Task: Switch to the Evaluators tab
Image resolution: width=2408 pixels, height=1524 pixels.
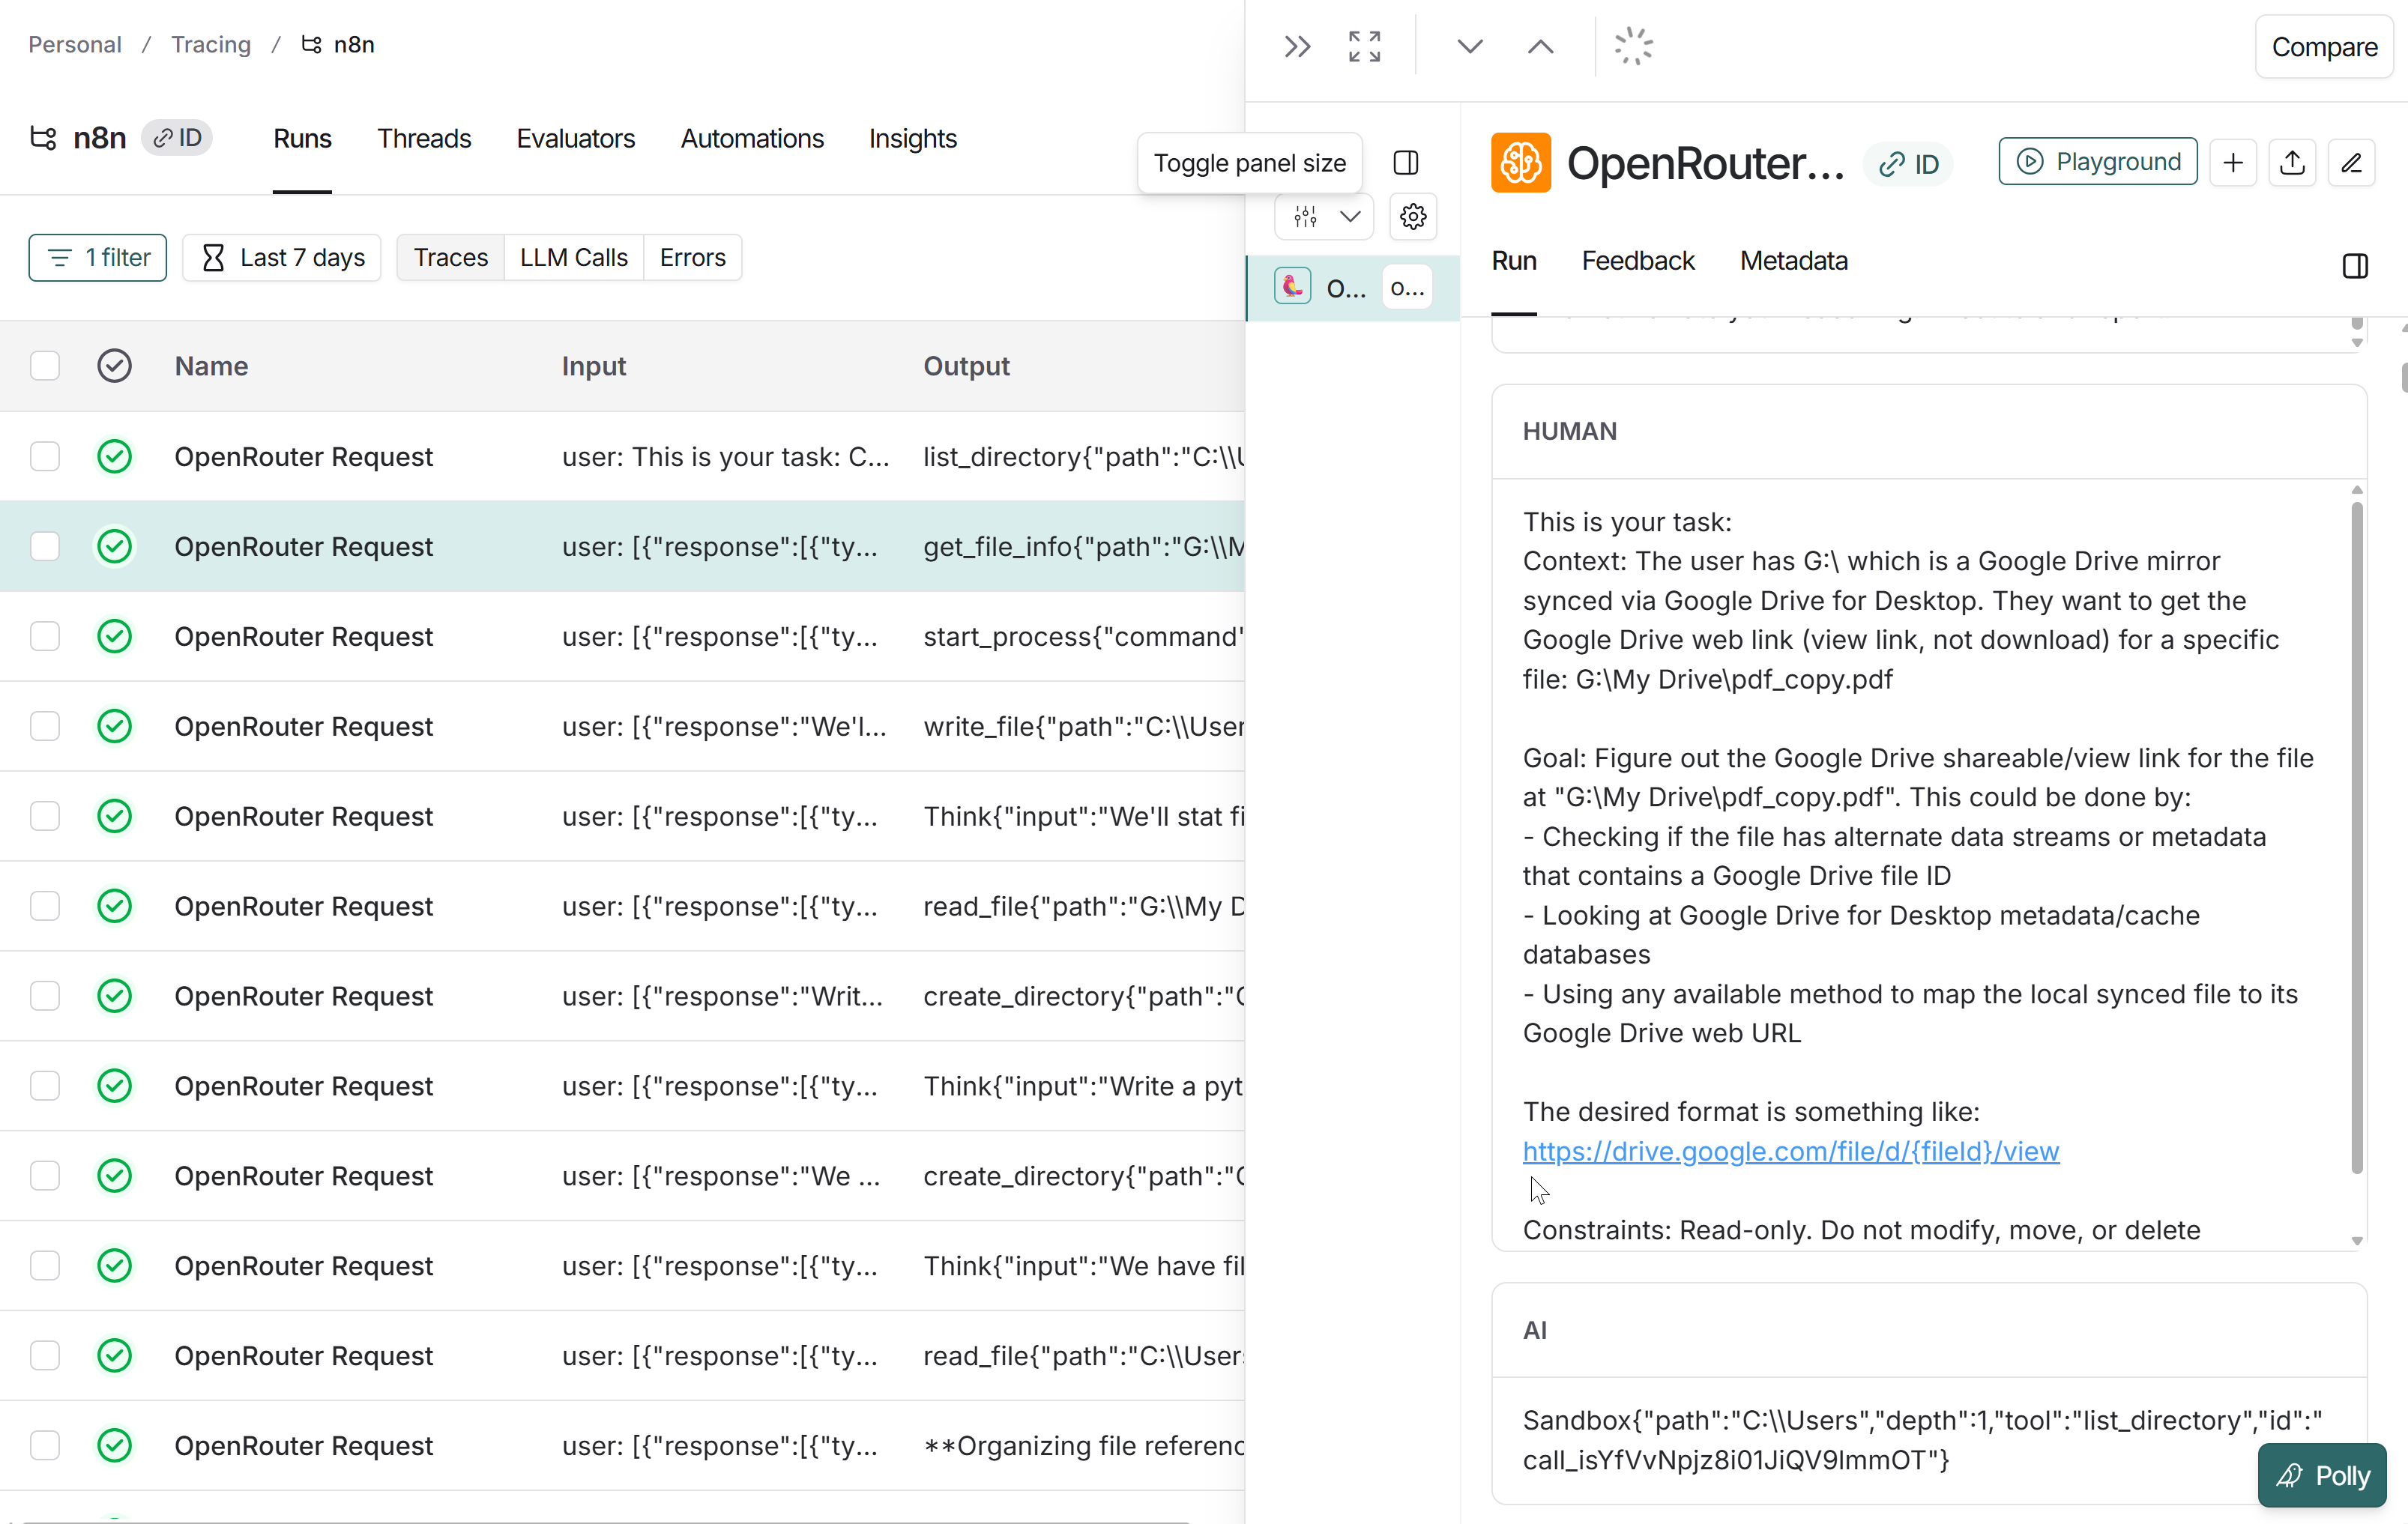Action: (575, 138)
